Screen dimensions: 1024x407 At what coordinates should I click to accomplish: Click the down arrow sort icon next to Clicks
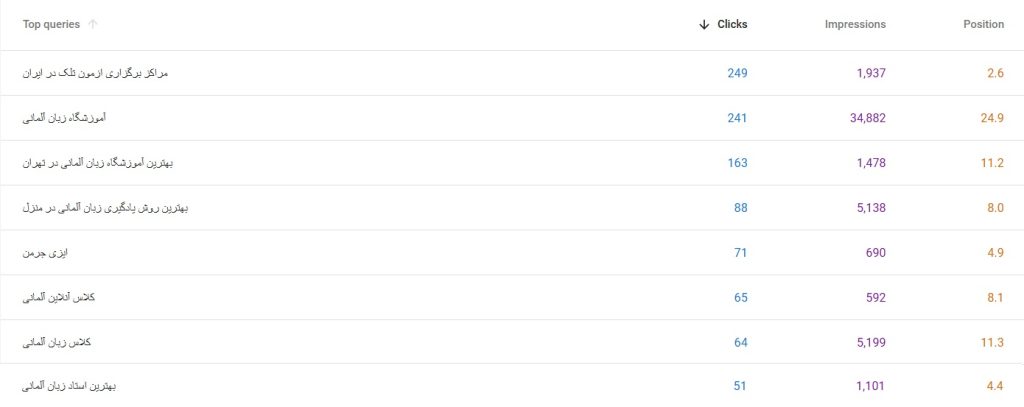coord(704,24)
